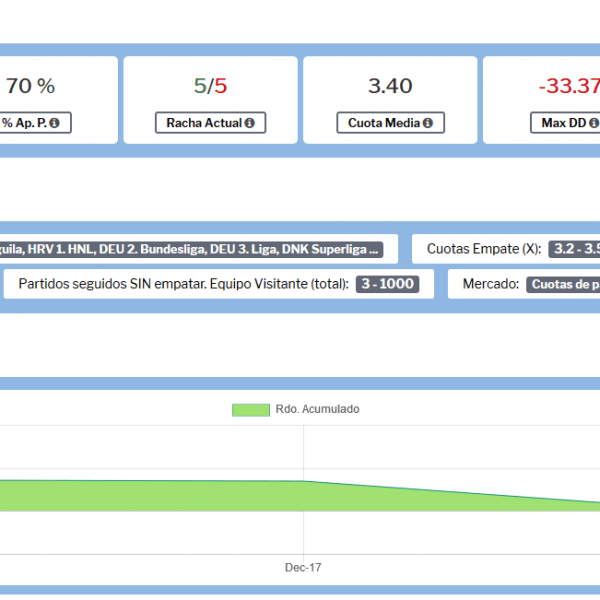Click info icon beside Racha Actual
600x600 pixels.
[x=249, y=123]
